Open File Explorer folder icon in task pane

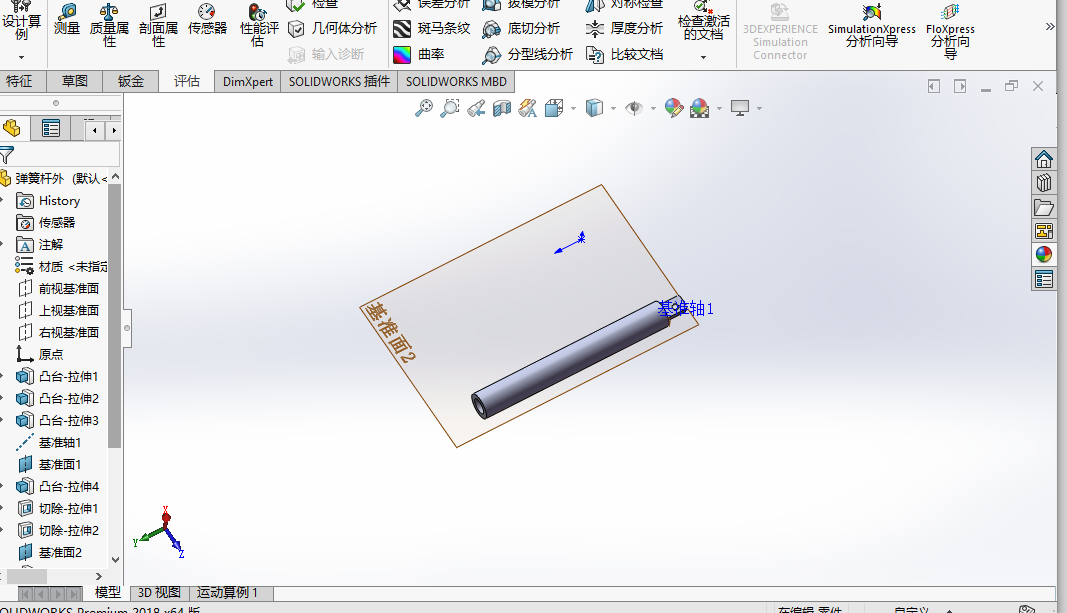tap(1043, 207)
